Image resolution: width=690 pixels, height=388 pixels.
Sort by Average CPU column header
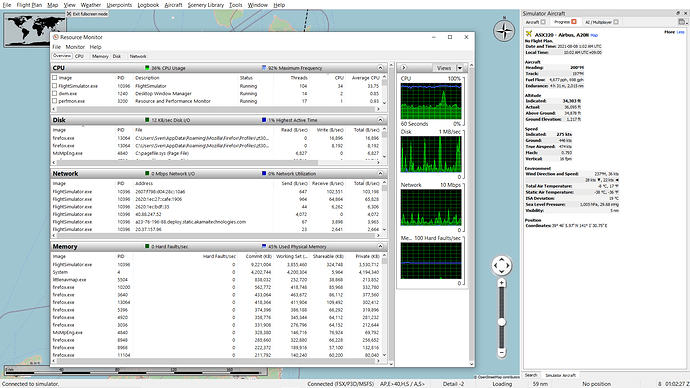365,77
